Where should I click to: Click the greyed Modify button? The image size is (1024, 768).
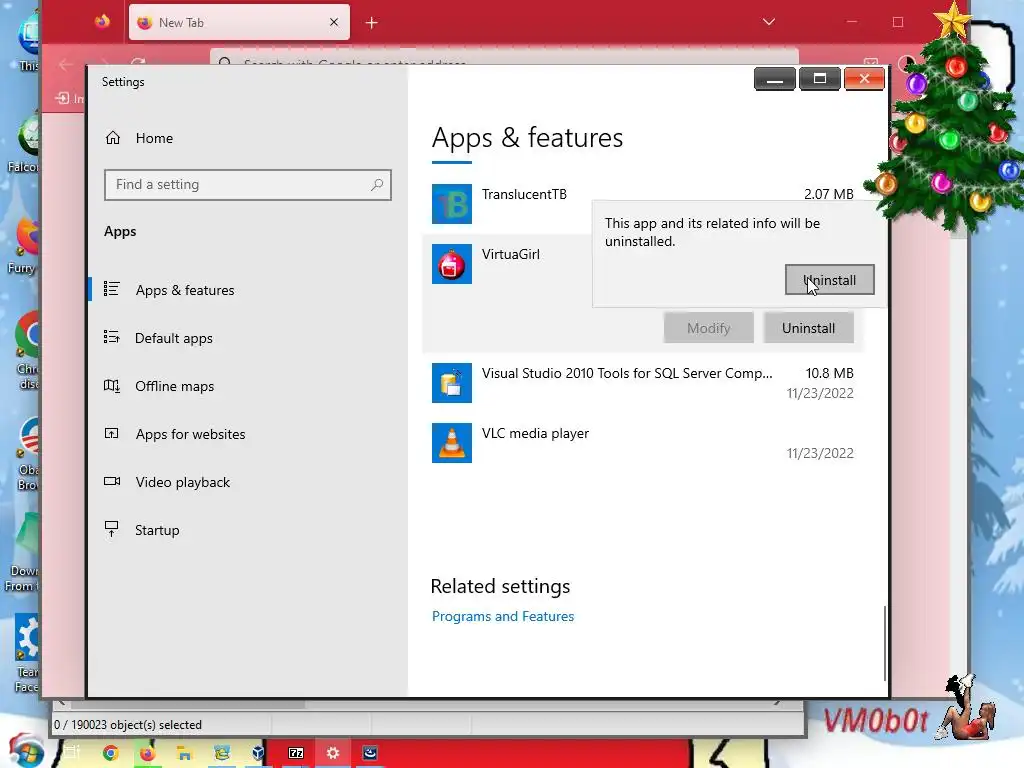tap(709, 328)
